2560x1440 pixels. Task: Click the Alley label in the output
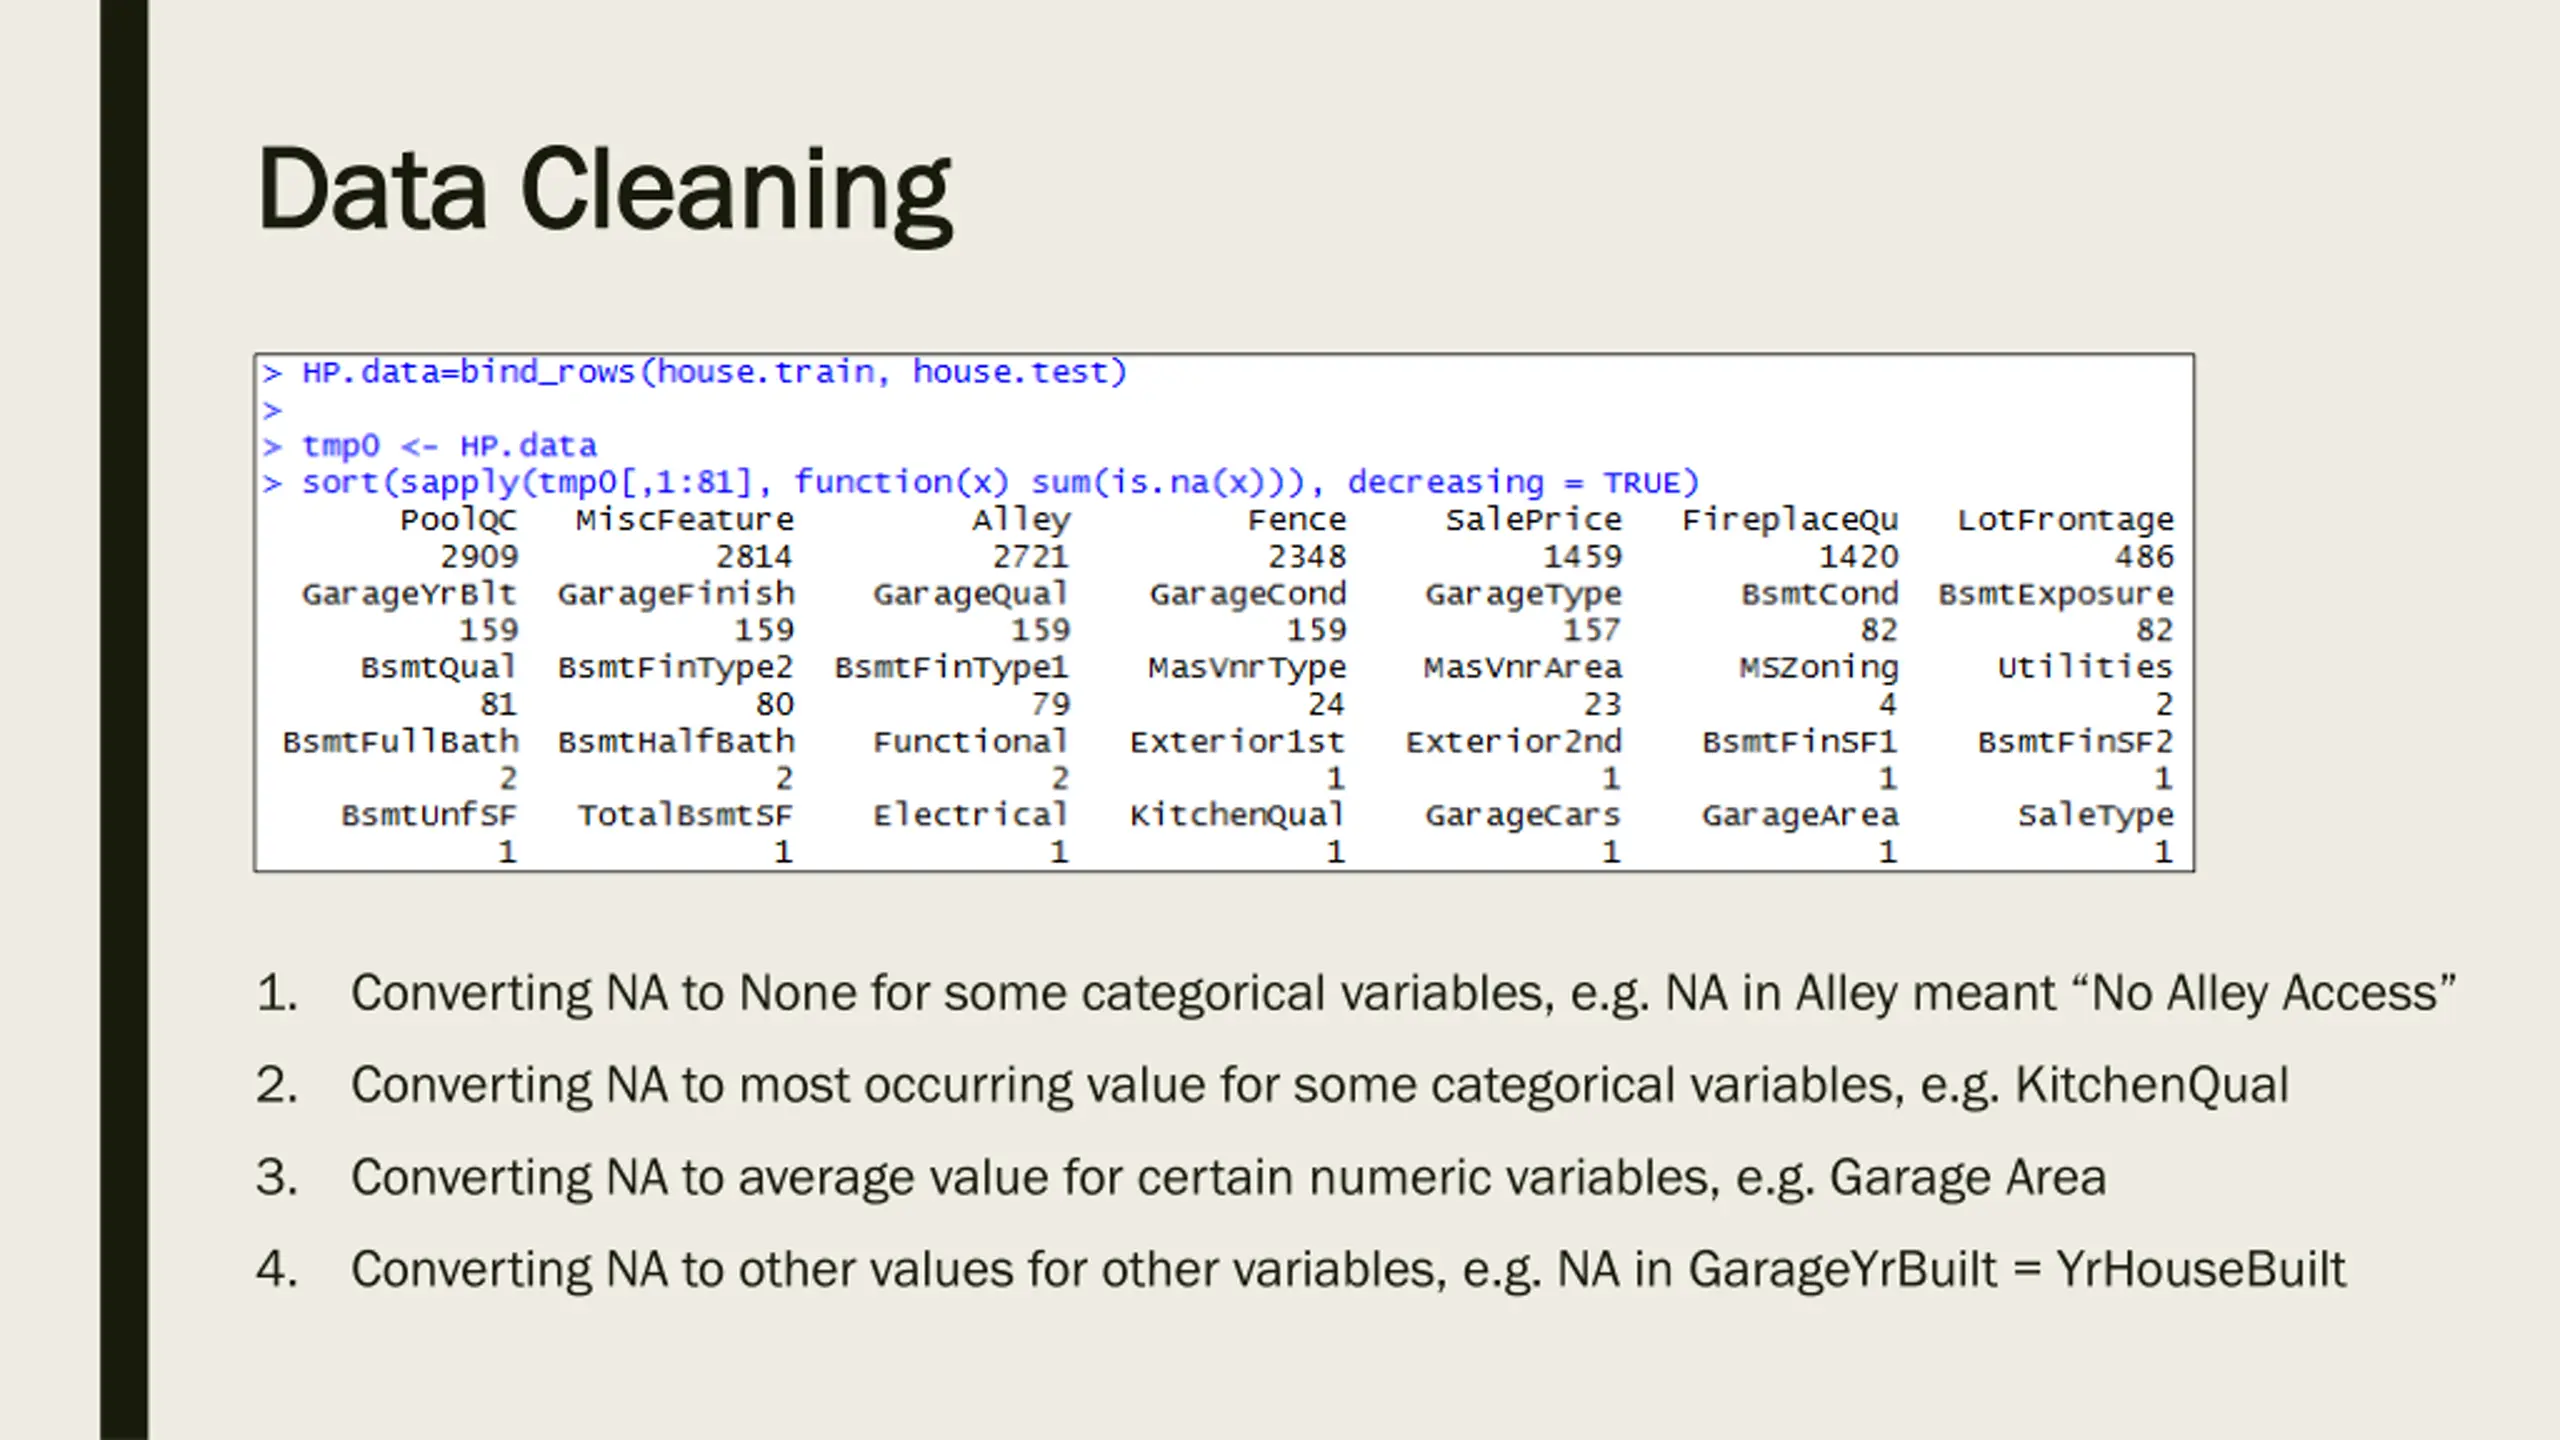1021,520
